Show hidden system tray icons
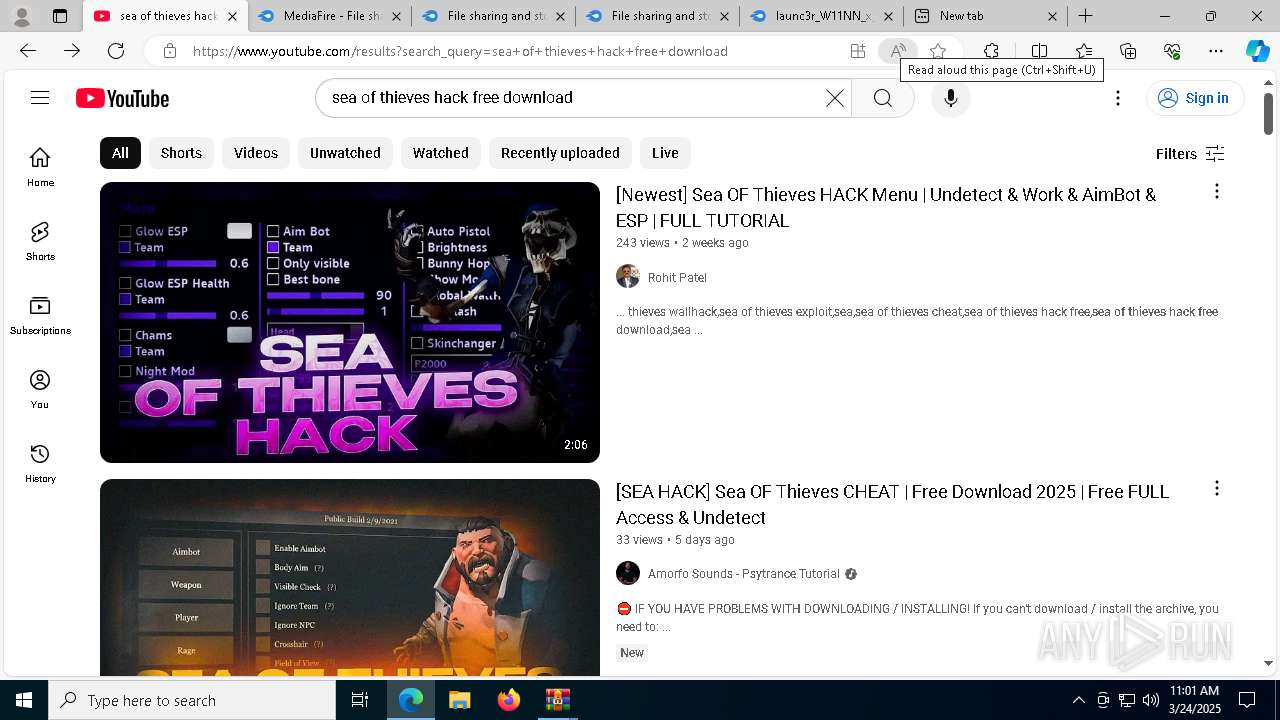 coord(1078,700)
